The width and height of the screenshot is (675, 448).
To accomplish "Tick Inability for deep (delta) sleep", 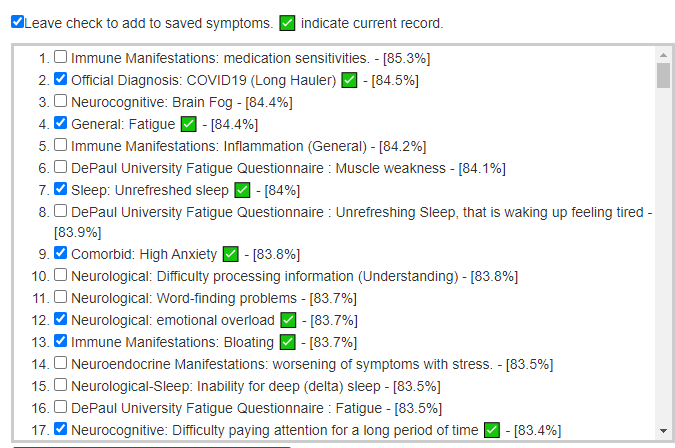I will (61, 385).
